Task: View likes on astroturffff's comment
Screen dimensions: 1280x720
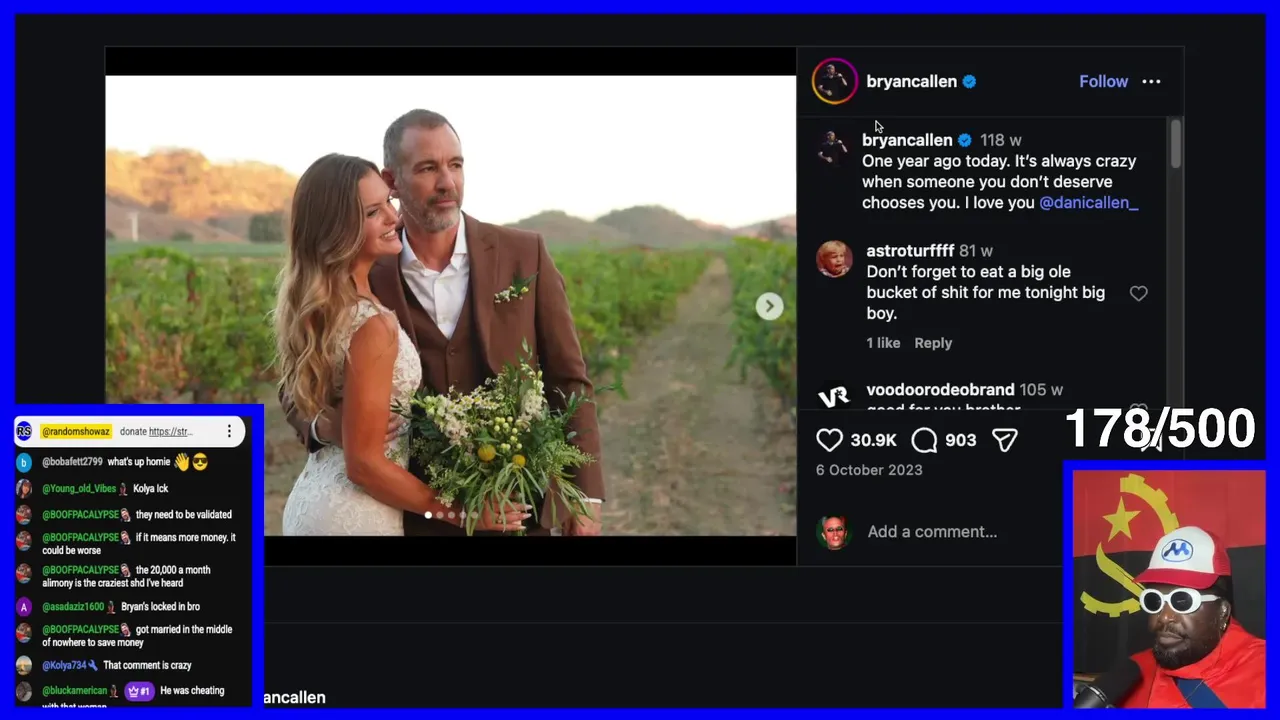Action: pos(883,343)
